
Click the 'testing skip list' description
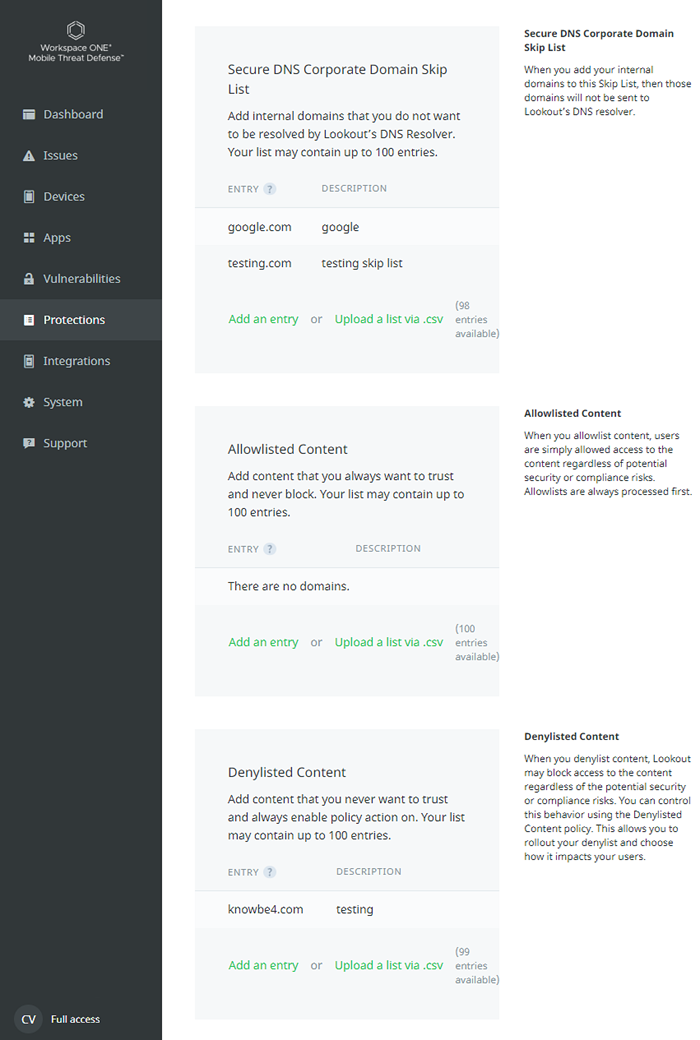coord(362,263)
